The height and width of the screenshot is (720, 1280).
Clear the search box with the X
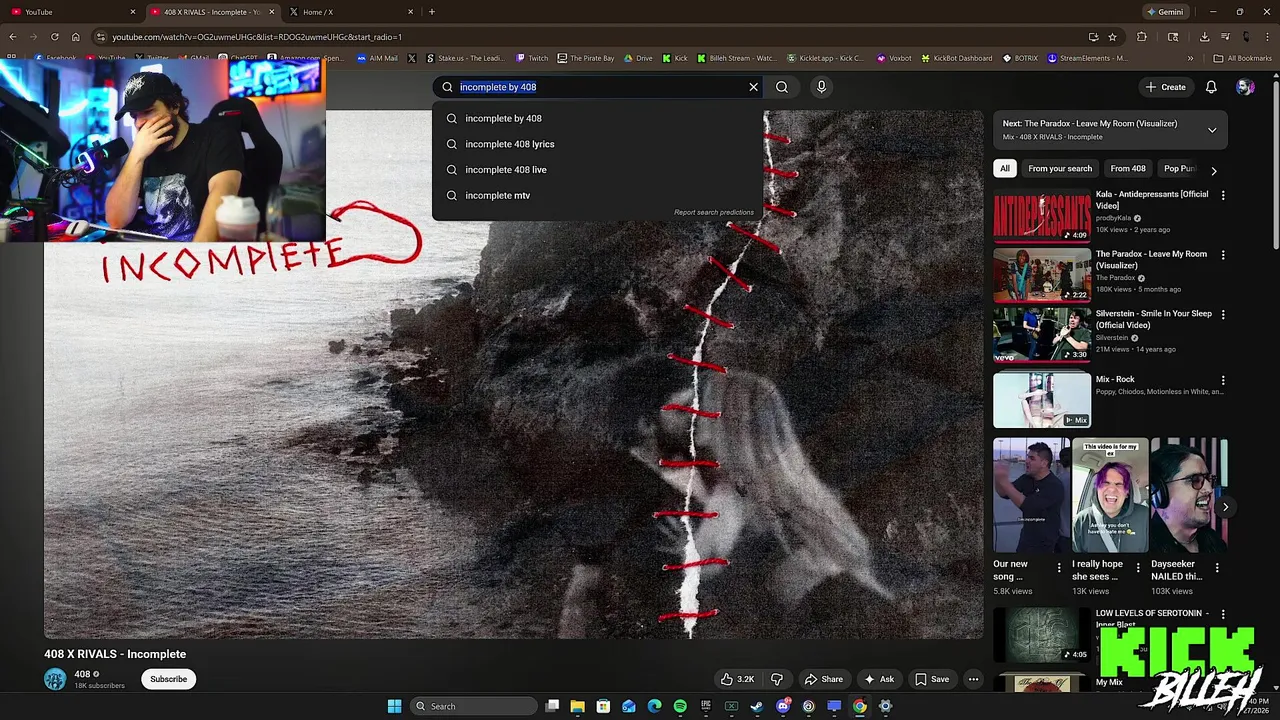[x=754, y=87]
